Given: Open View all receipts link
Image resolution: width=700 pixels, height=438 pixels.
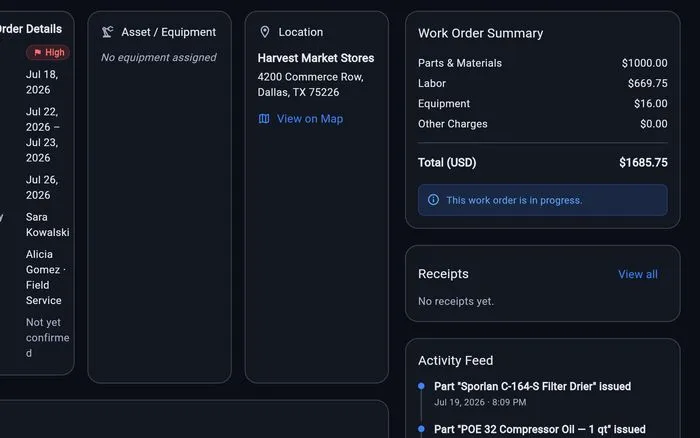Looking at the screenshot, I should 638,274.
